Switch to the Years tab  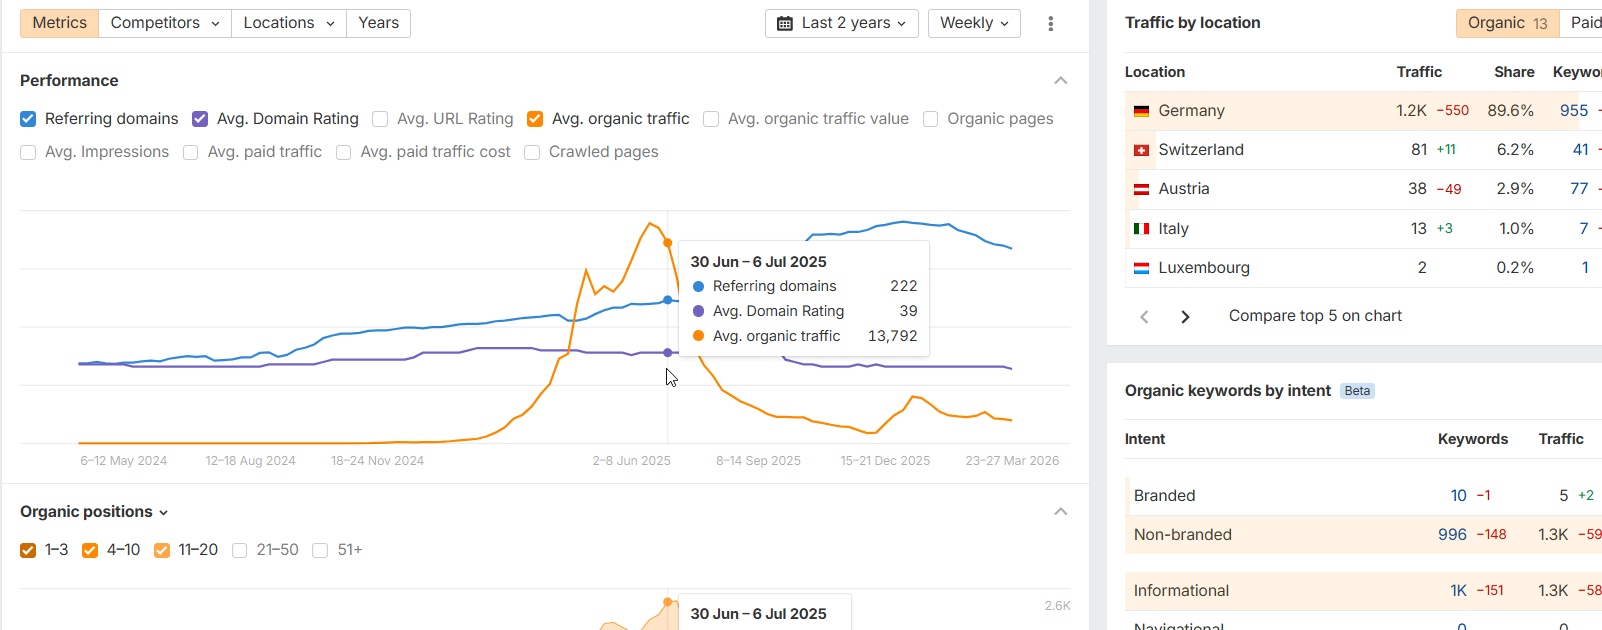pos(378,23)
